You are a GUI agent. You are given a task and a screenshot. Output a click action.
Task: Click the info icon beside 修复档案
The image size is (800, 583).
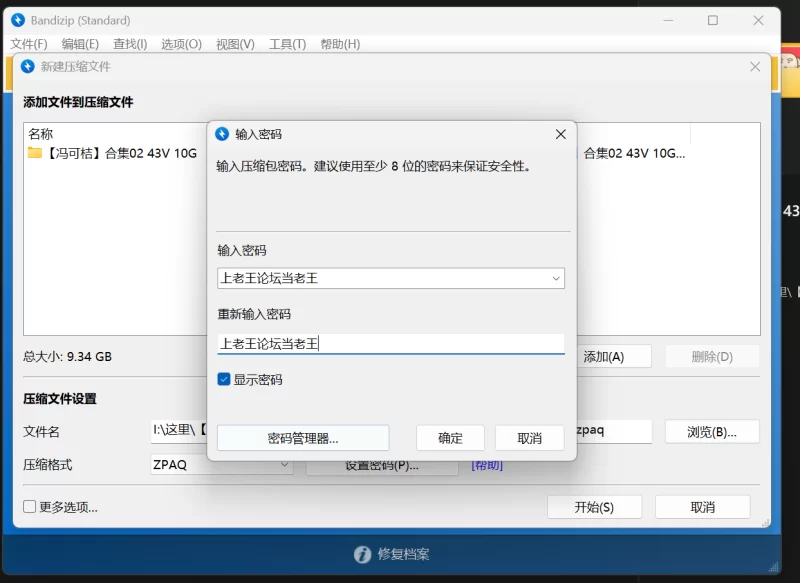pos(362,554)
